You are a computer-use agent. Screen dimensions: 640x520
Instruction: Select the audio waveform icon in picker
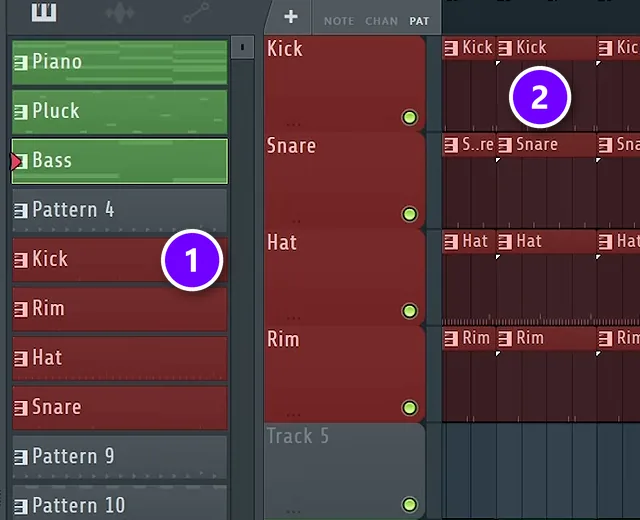pos(120,13)
